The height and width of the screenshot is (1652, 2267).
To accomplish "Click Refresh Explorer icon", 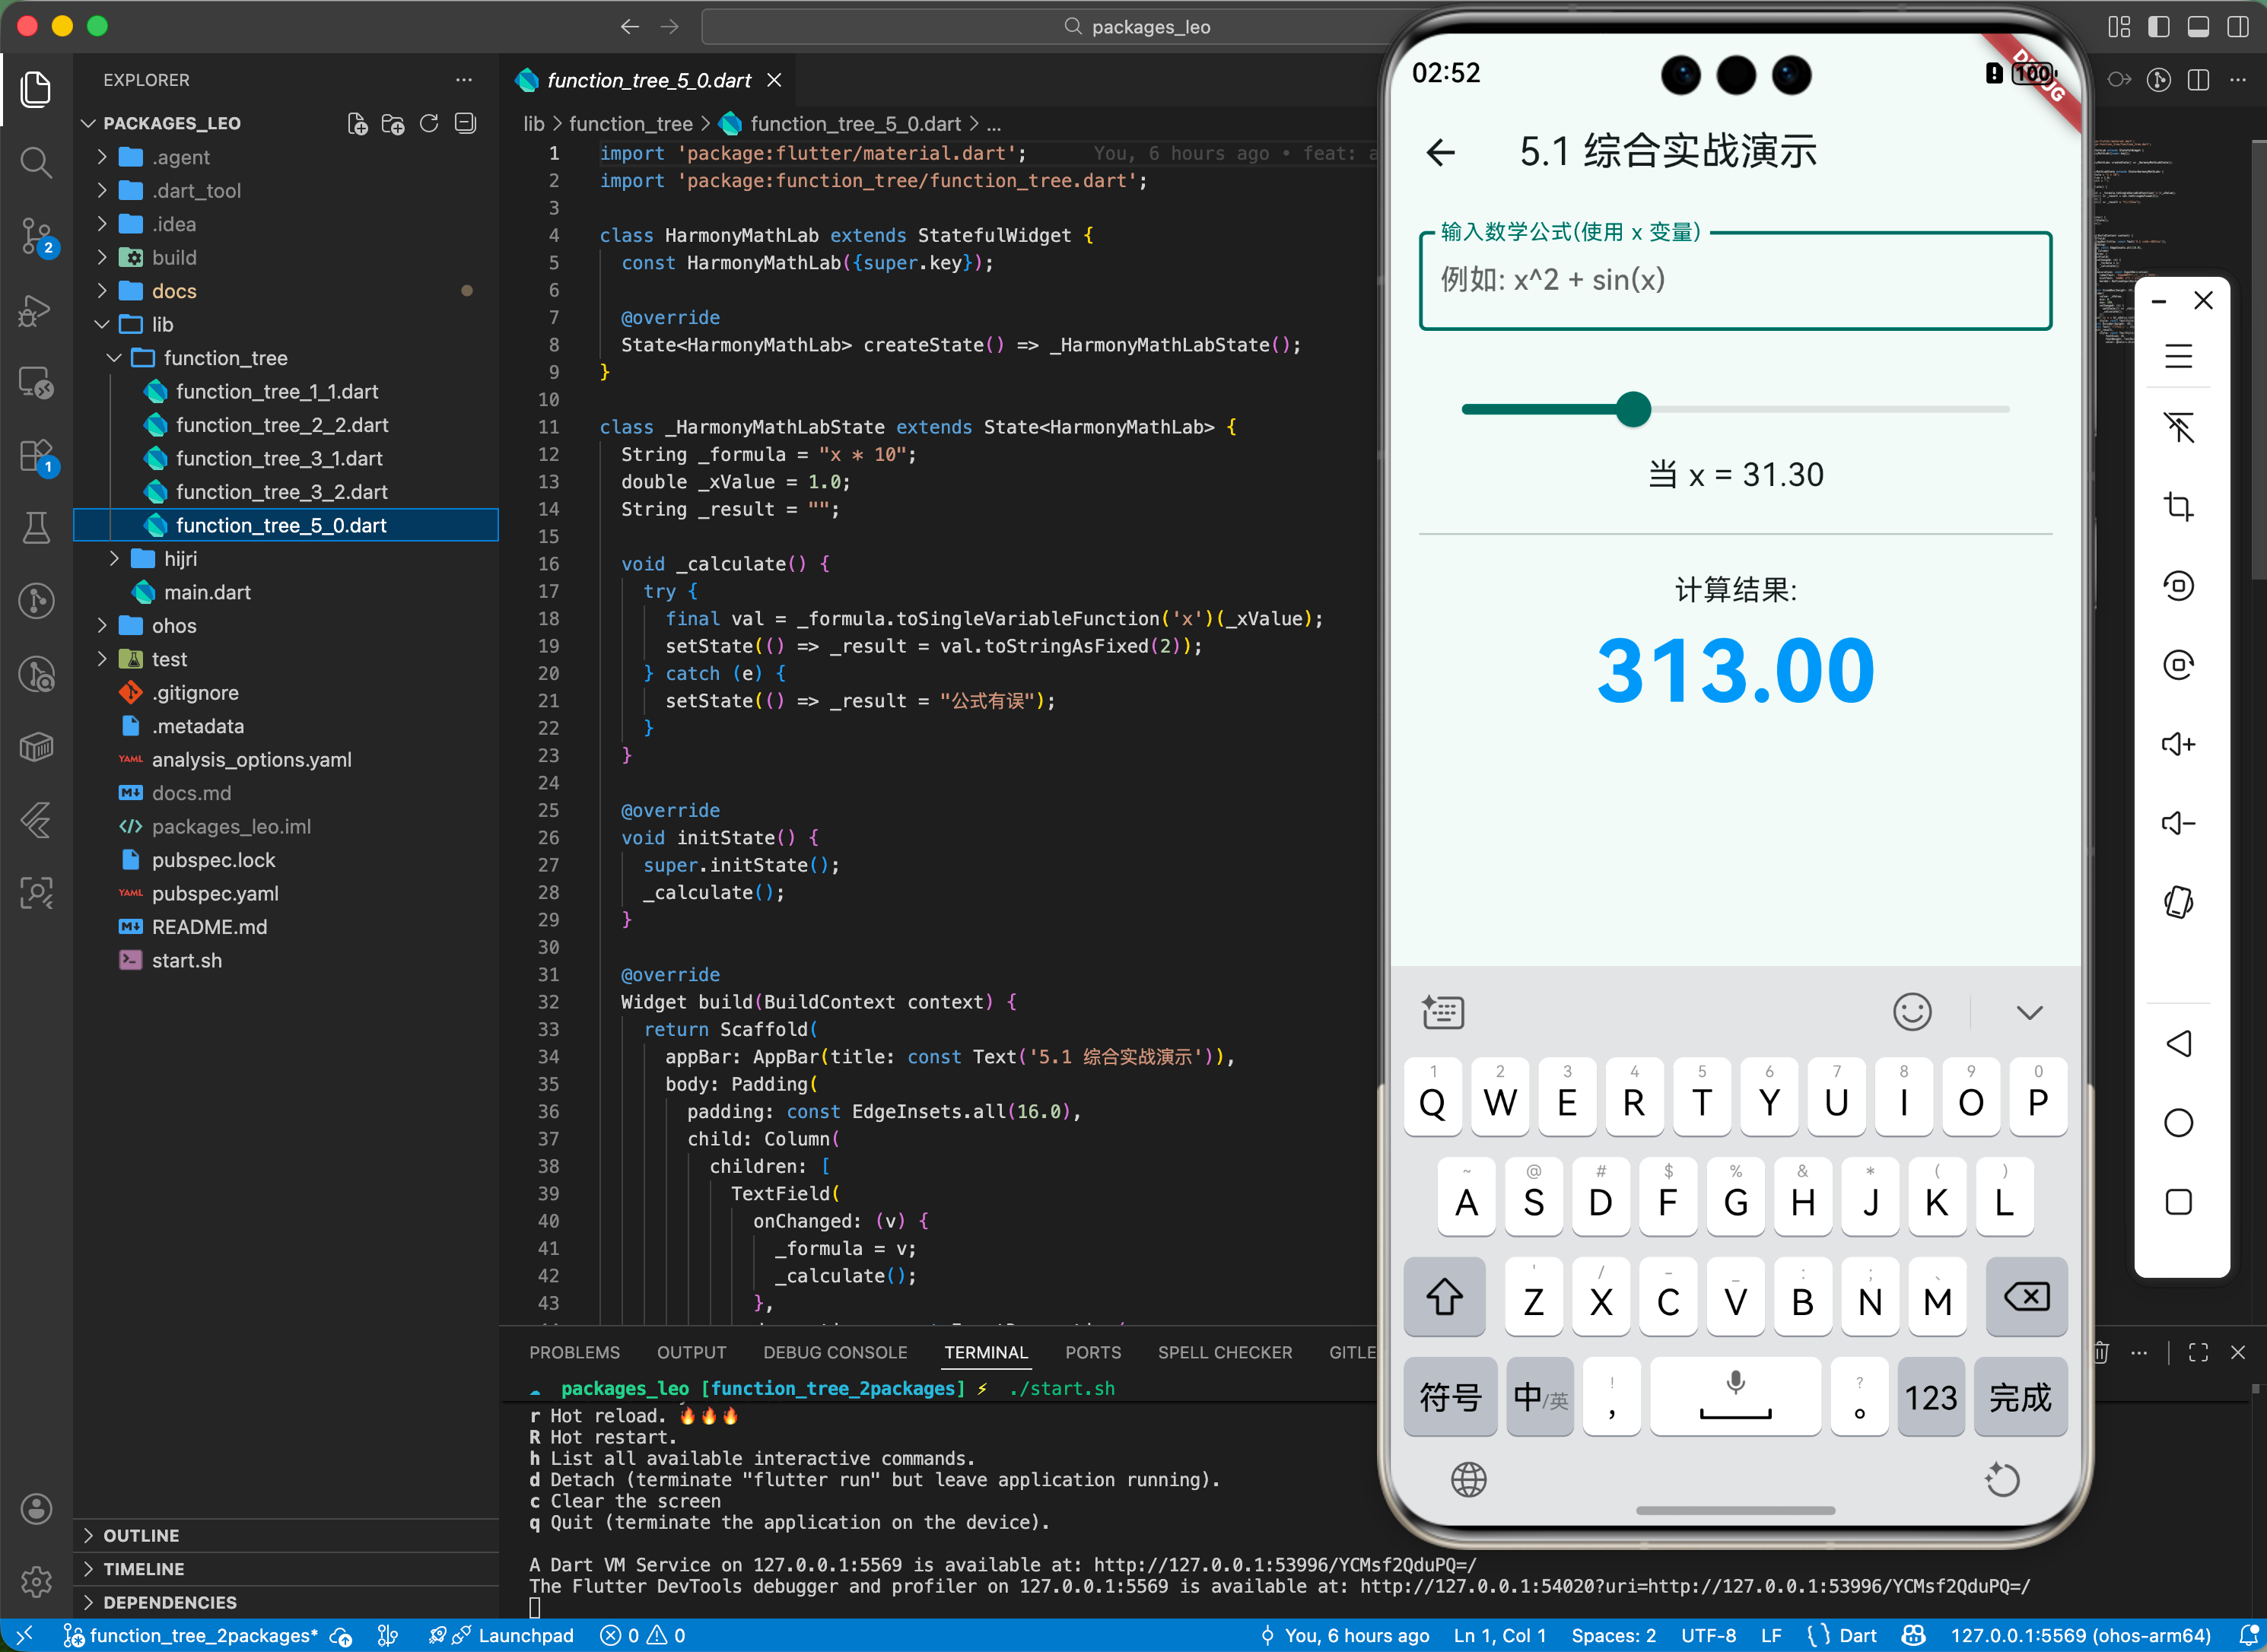I will [429, 123].
